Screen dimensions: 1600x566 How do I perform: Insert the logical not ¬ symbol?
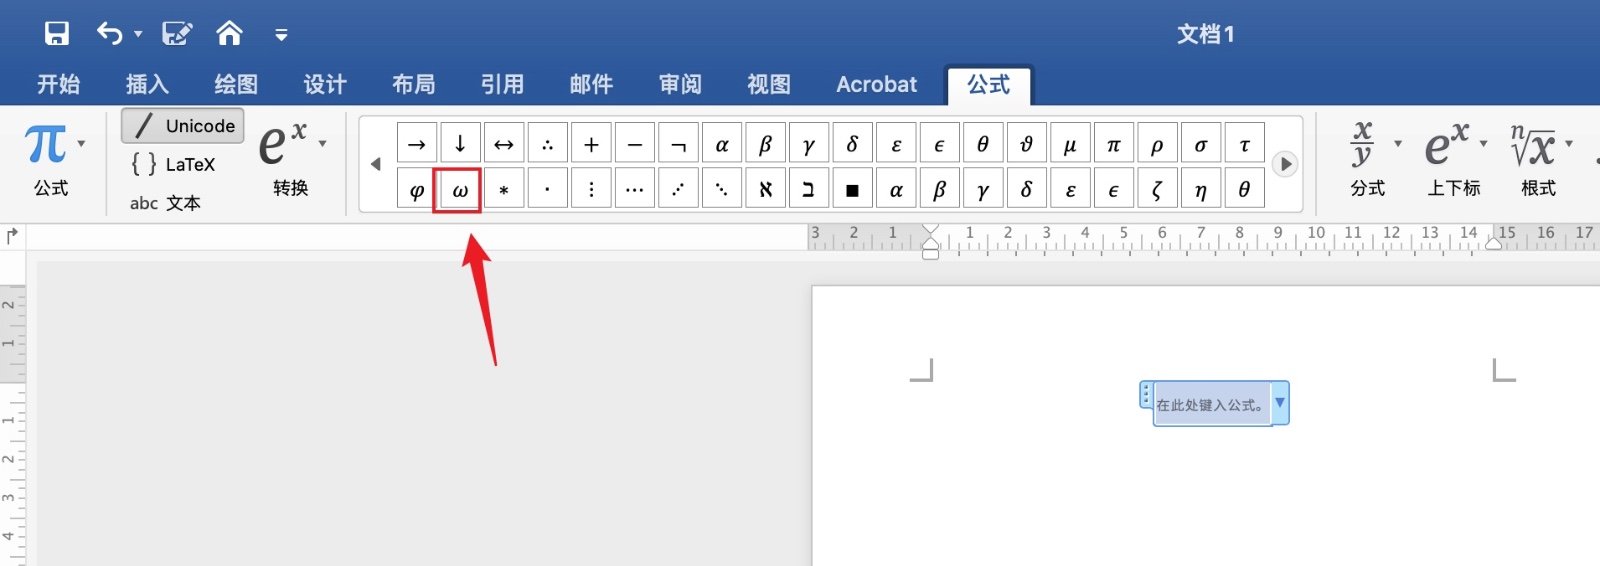(x=678, y=144)
